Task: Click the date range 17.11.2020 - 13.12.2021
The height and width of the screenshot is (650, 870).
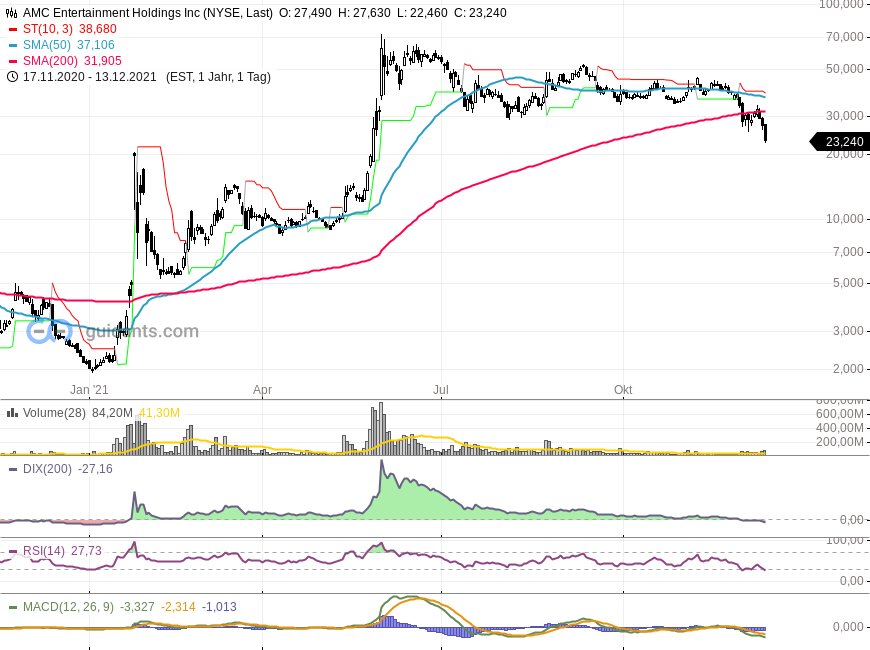Action: point(89,77)
